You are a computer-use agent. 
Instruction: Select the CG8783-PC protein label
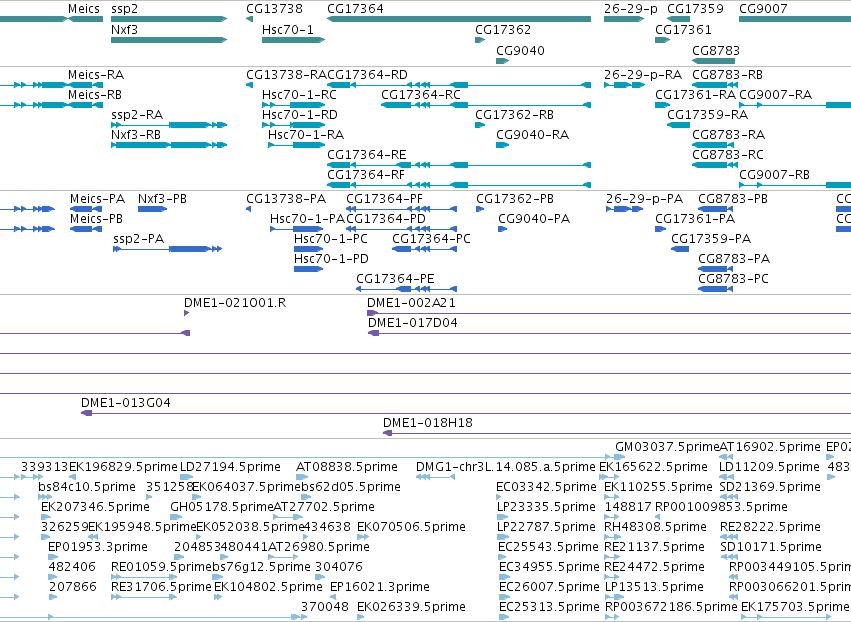[733, 278]
